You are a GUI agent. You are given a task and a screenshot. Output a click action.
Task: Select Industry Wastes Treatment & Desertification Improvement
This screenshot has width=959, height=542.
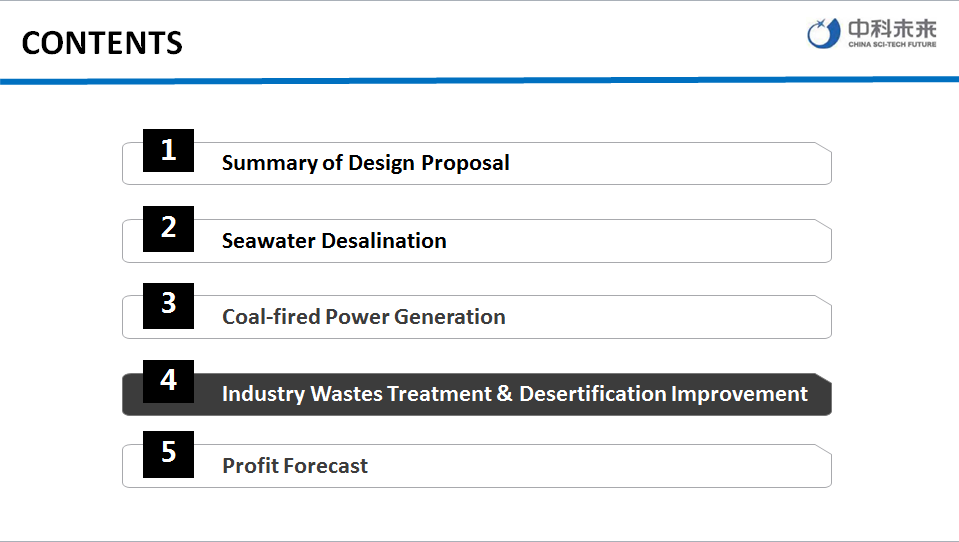514,394
